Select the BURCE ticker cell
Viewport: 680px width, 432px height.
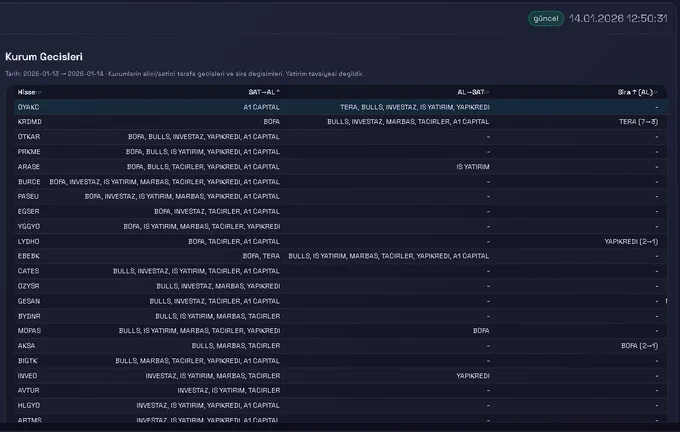tap(29, 182)
